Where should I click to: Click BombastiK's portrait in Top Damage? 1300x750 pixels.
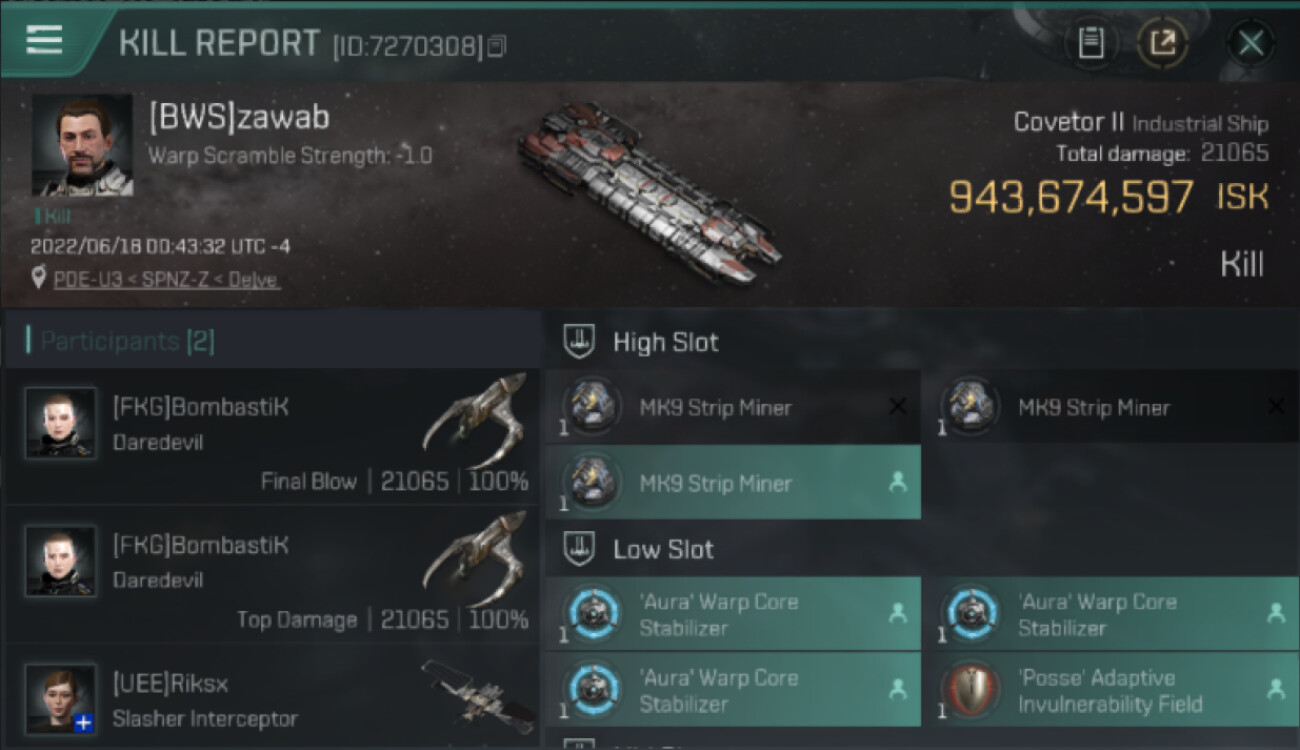tap(60, 561)
